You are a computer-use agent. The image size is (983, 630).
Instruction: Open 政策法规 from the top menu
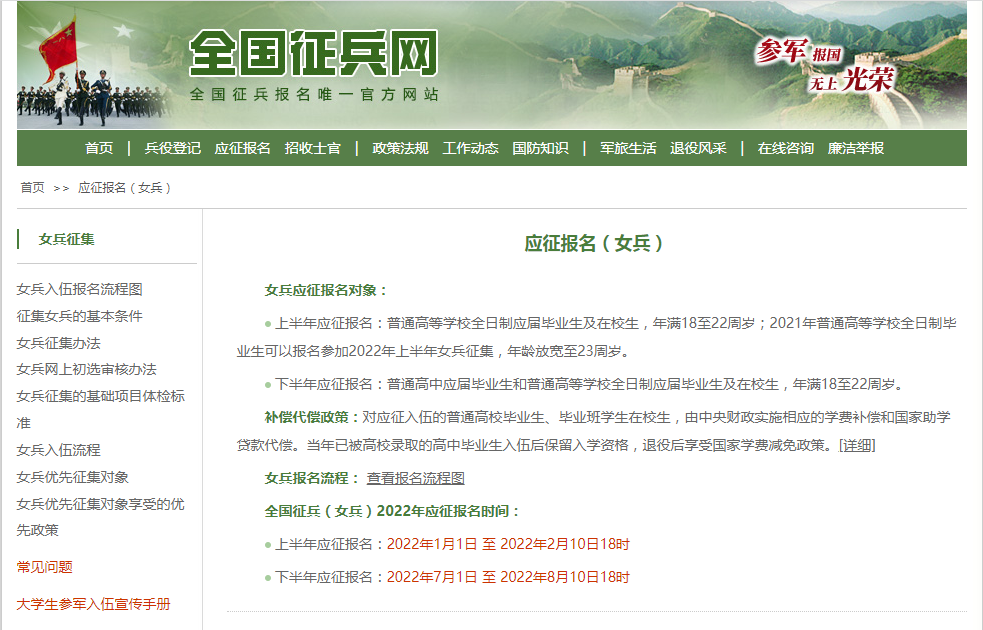(400, 148)
